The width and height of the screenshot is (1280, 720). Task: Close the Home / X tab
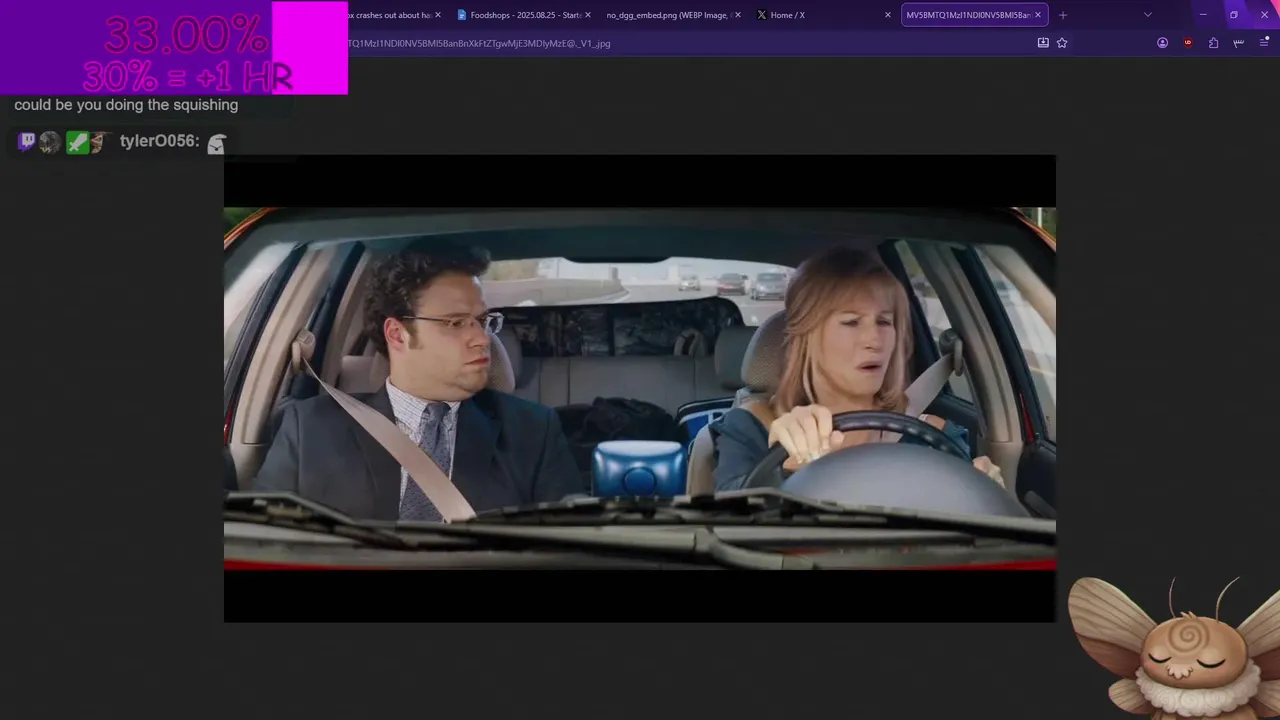(x=887, y=15)
